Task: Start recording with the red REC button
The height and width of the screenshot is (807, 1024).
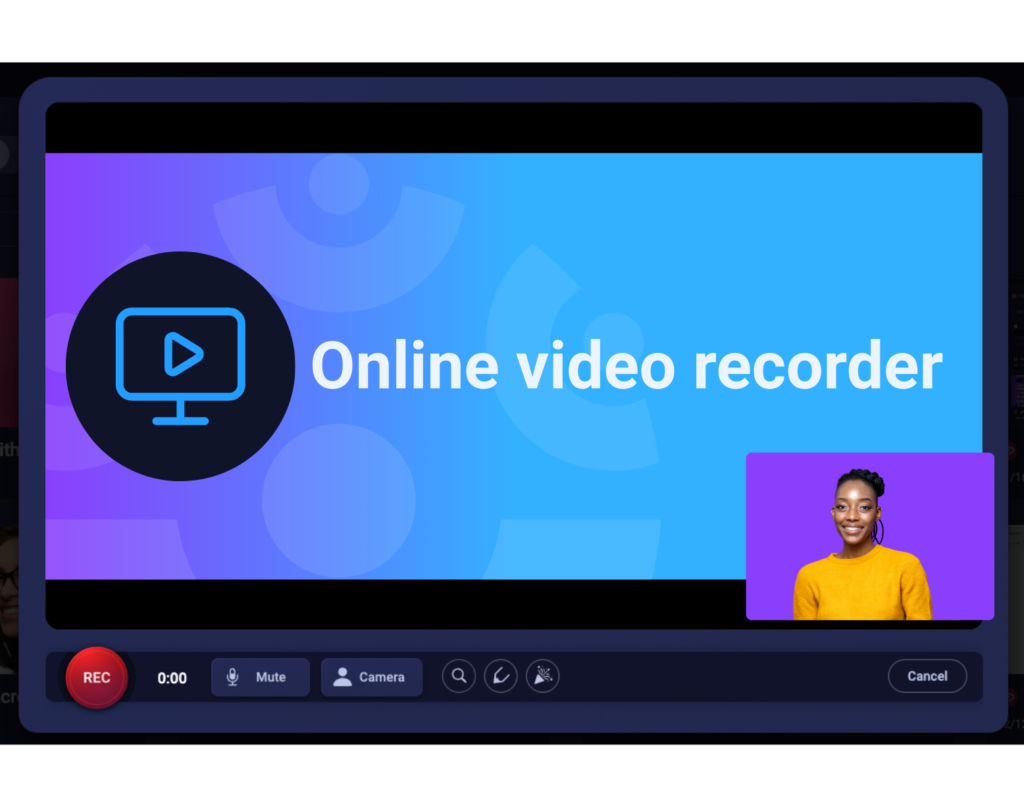Action: coord(96,677)
